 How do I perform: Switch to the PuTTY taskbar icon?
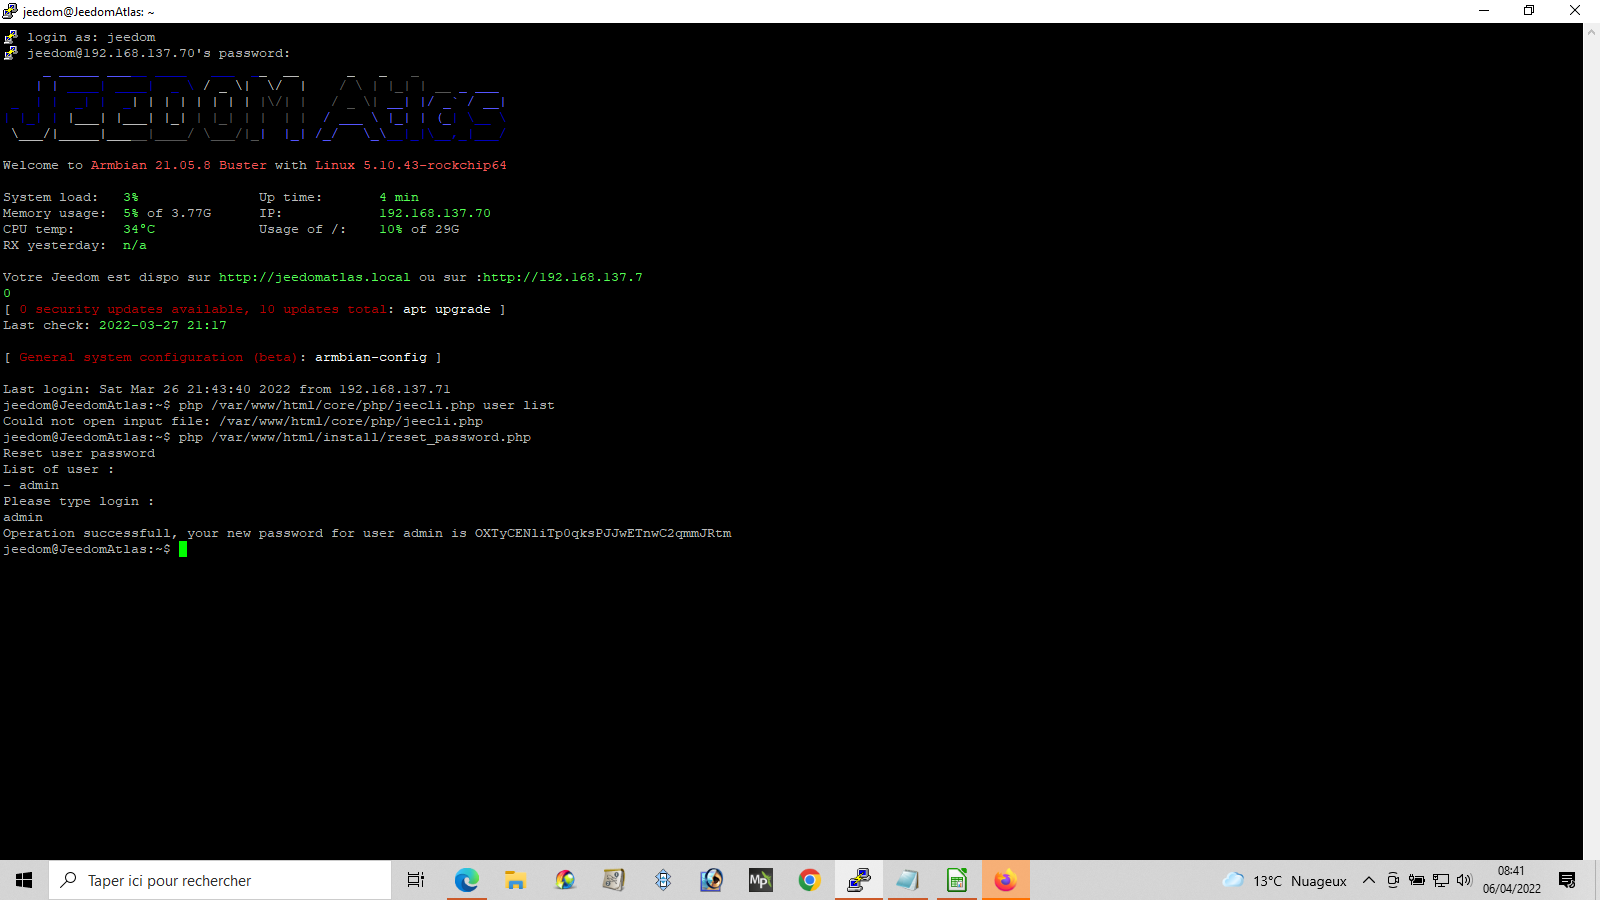(x=858, y=880)
